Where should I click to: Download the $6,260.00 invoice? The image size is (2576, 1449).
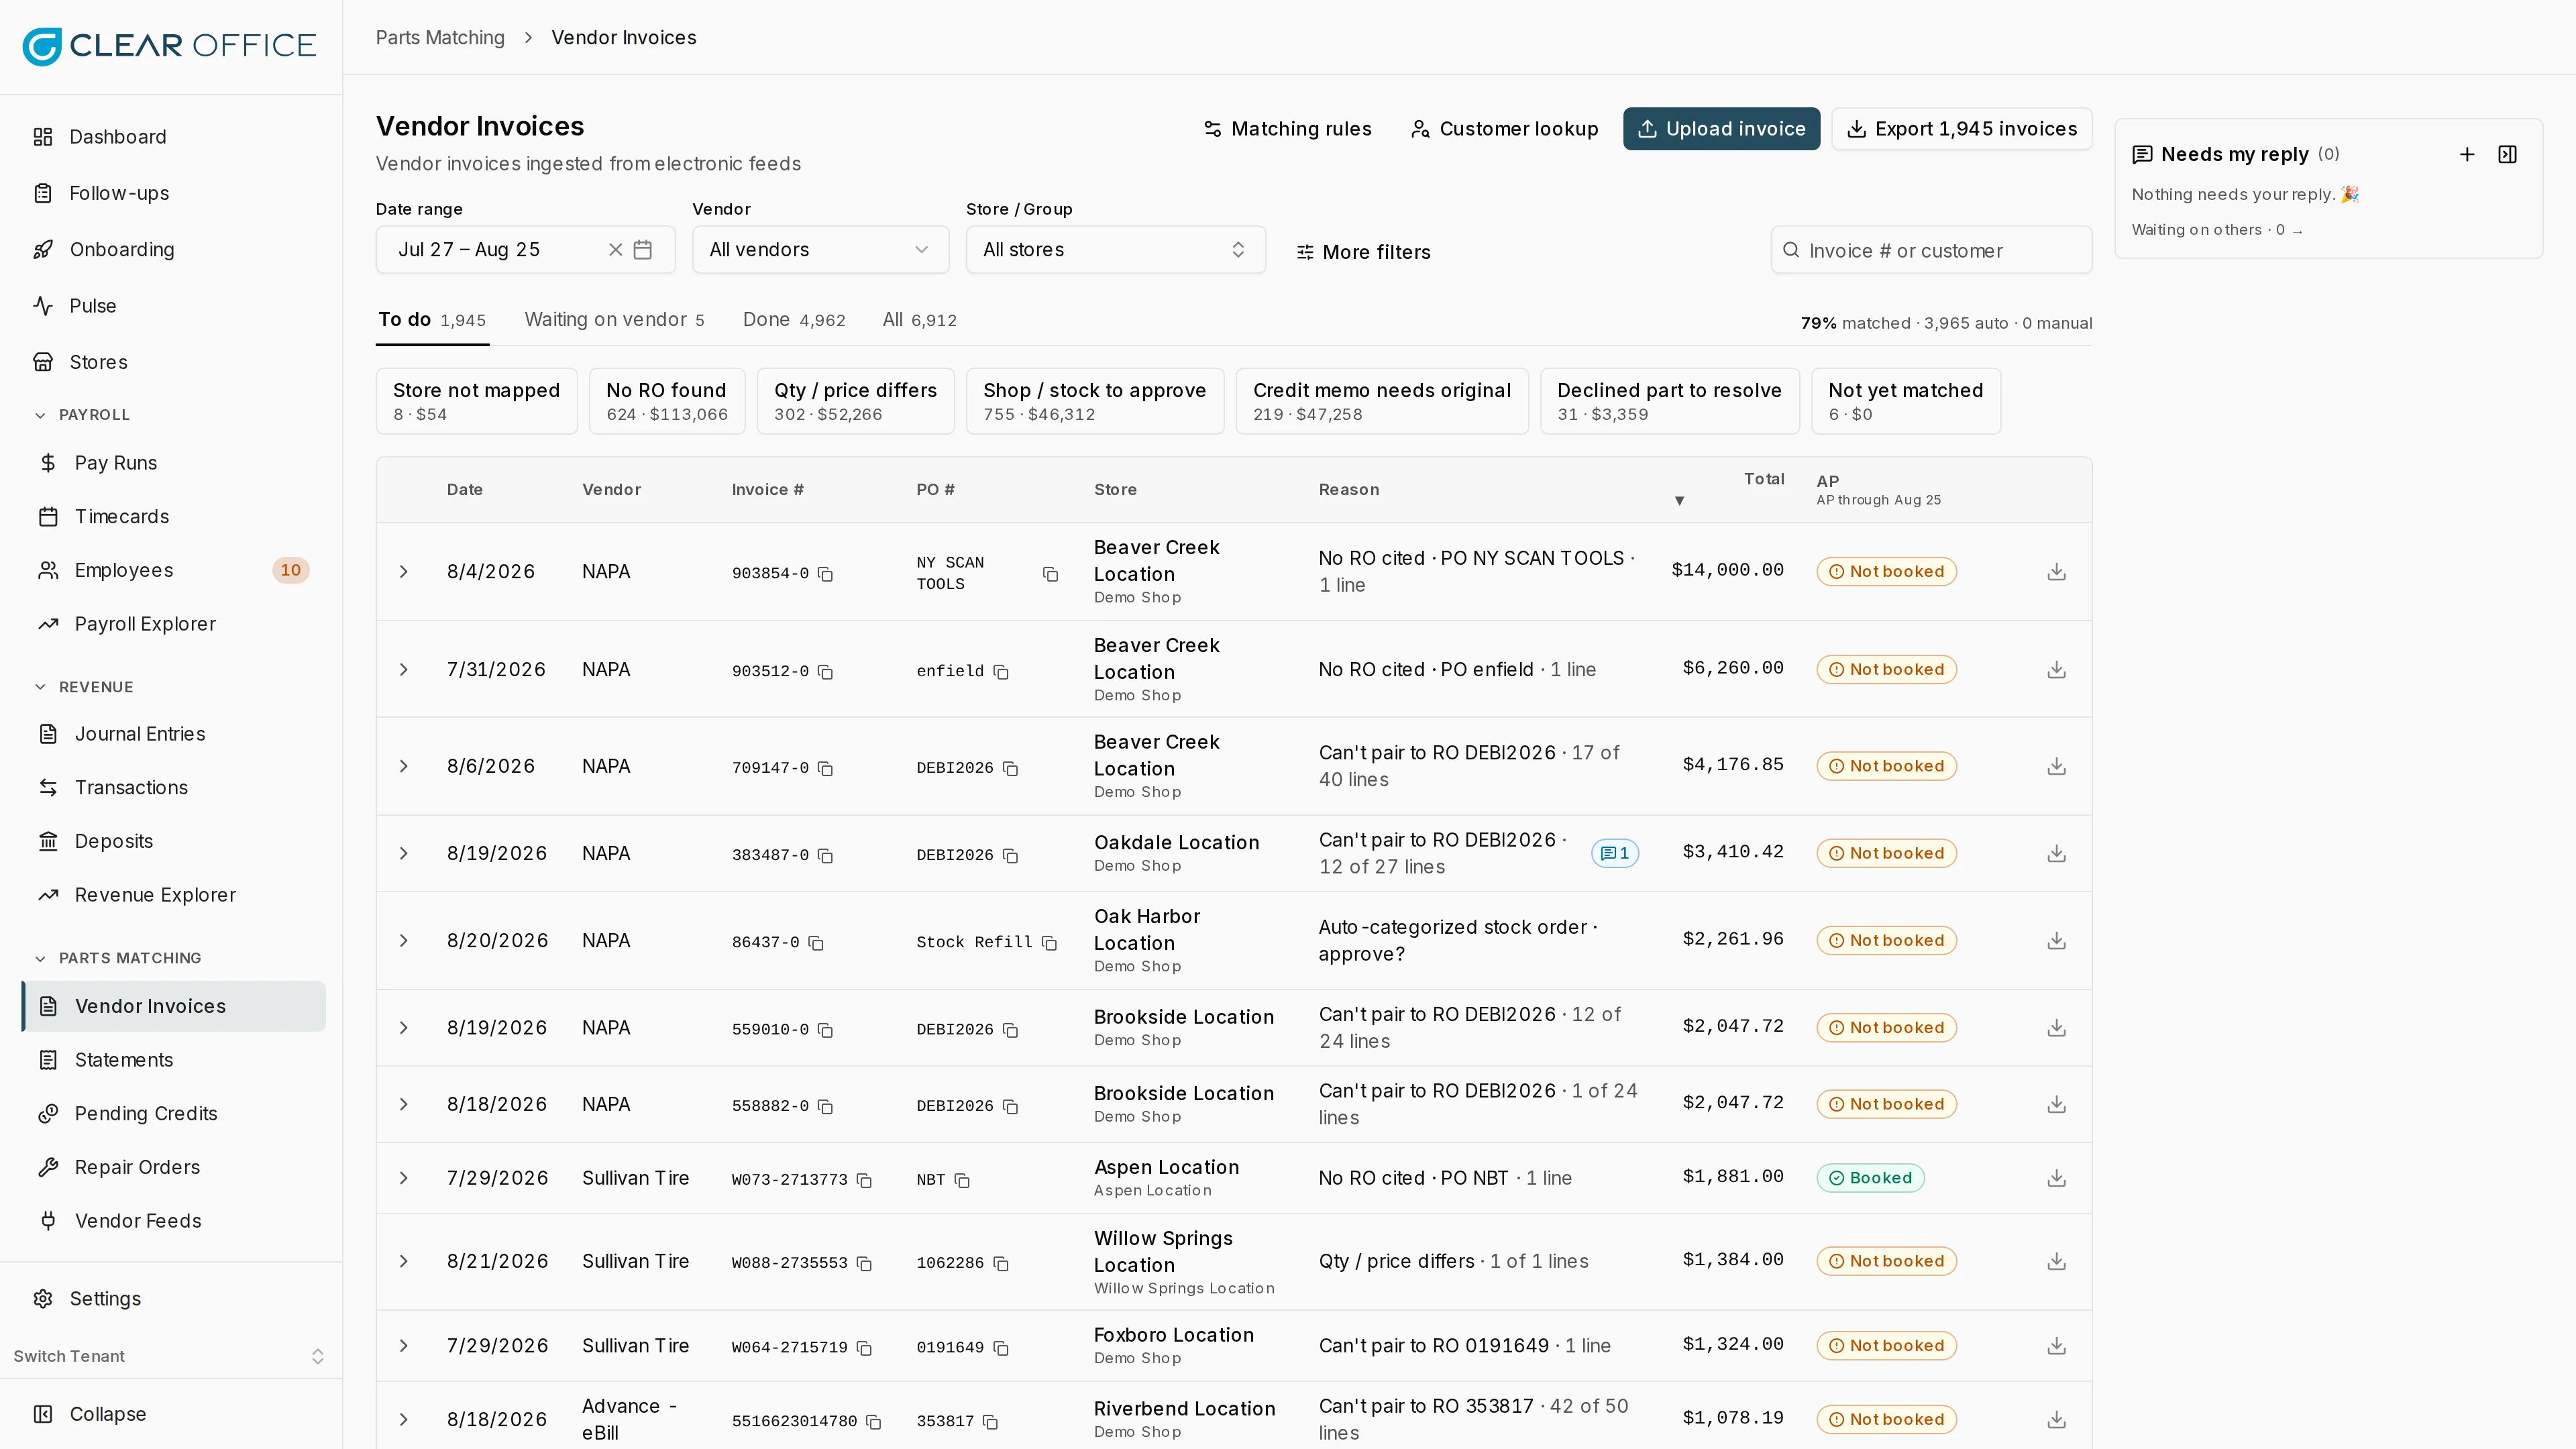2056,670
